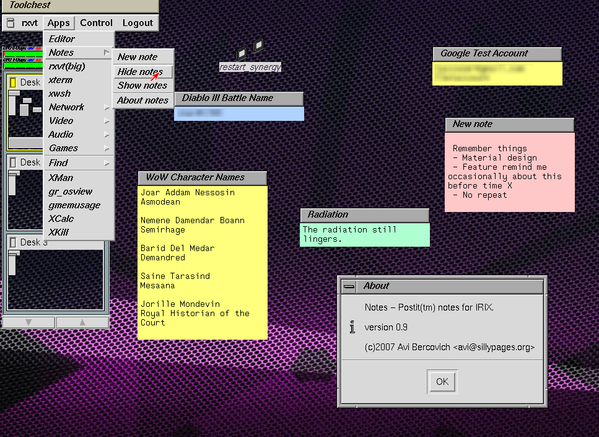Screen dimensions: 599x437
Task: Click the Radiation note title bar
Action: (365, 215)
